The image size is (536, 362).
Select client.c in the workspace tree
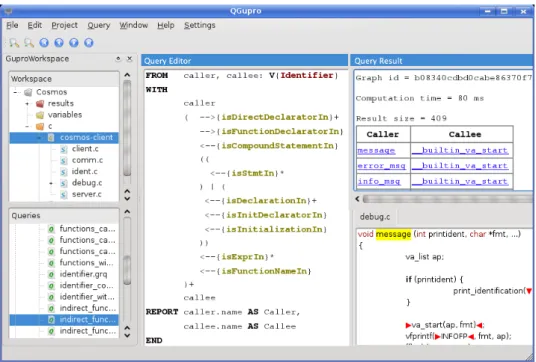pos(85,149)
